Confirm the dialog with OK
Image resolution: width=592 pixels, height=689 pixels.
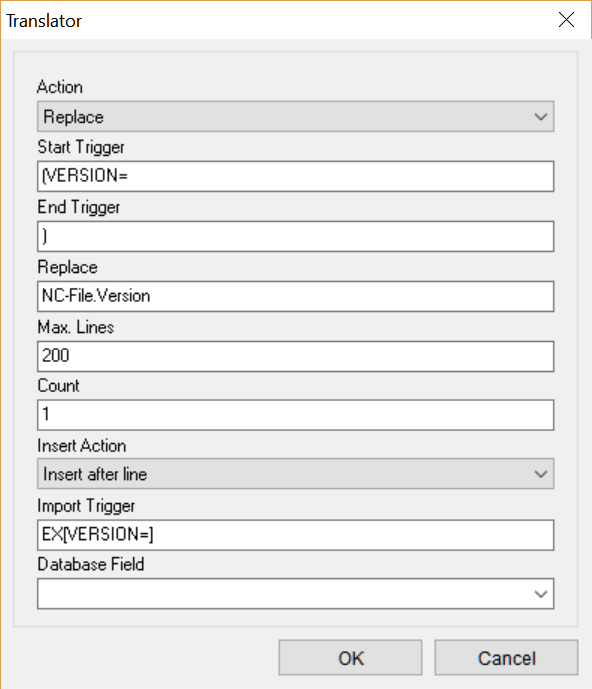tap(350, 657)
